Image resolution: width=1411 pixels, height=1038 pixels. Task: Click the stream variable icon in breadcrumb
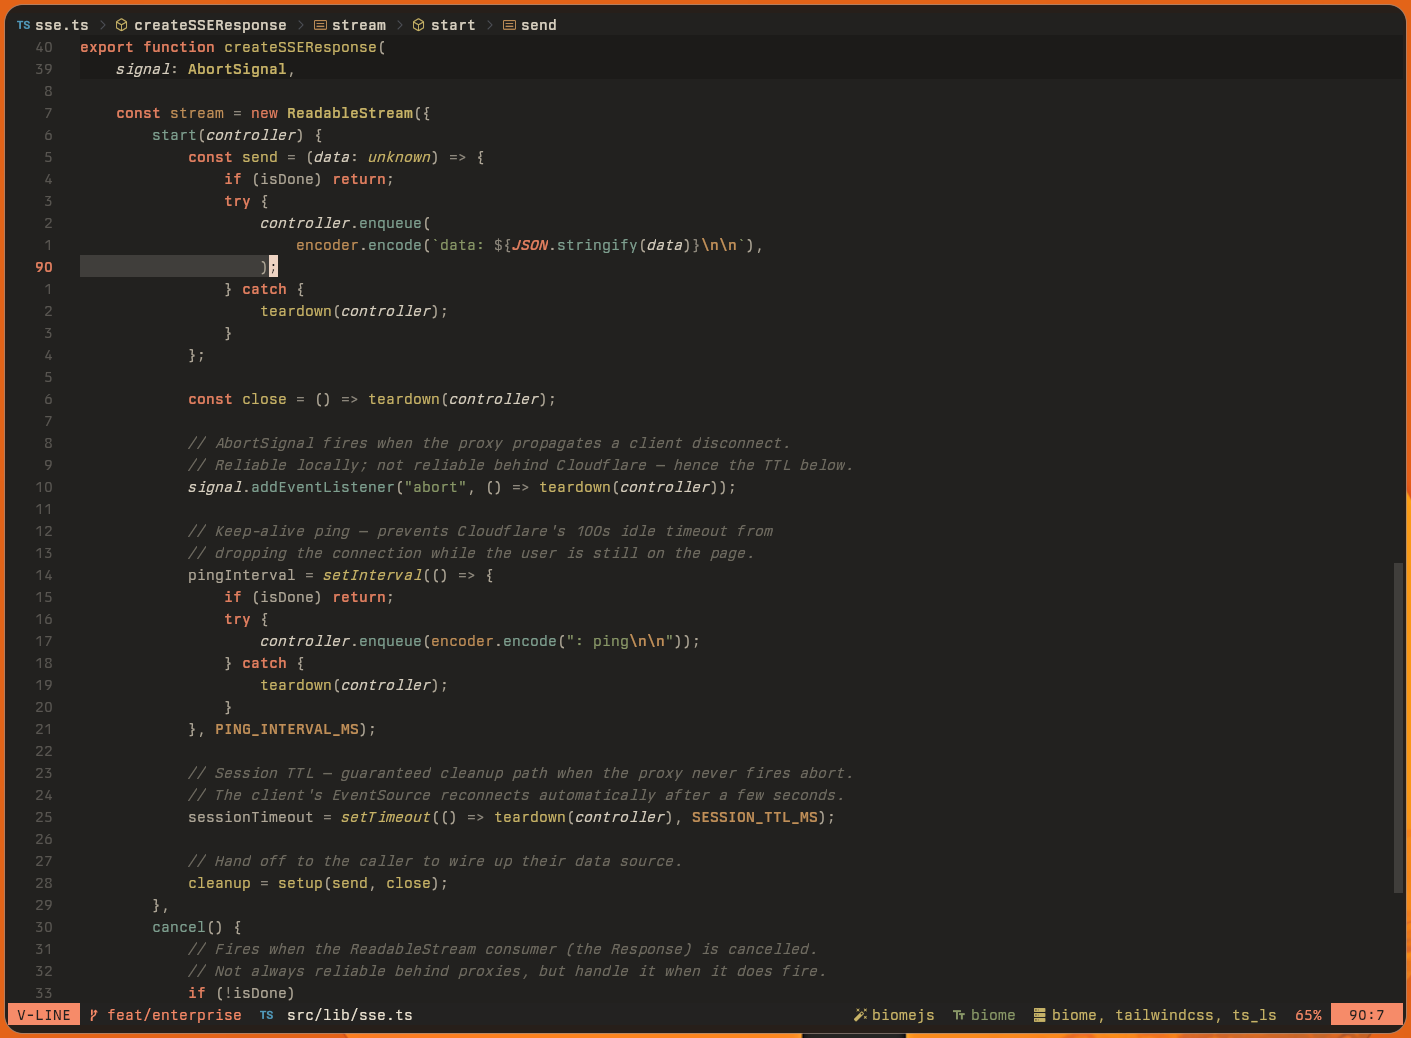(320, 25)
